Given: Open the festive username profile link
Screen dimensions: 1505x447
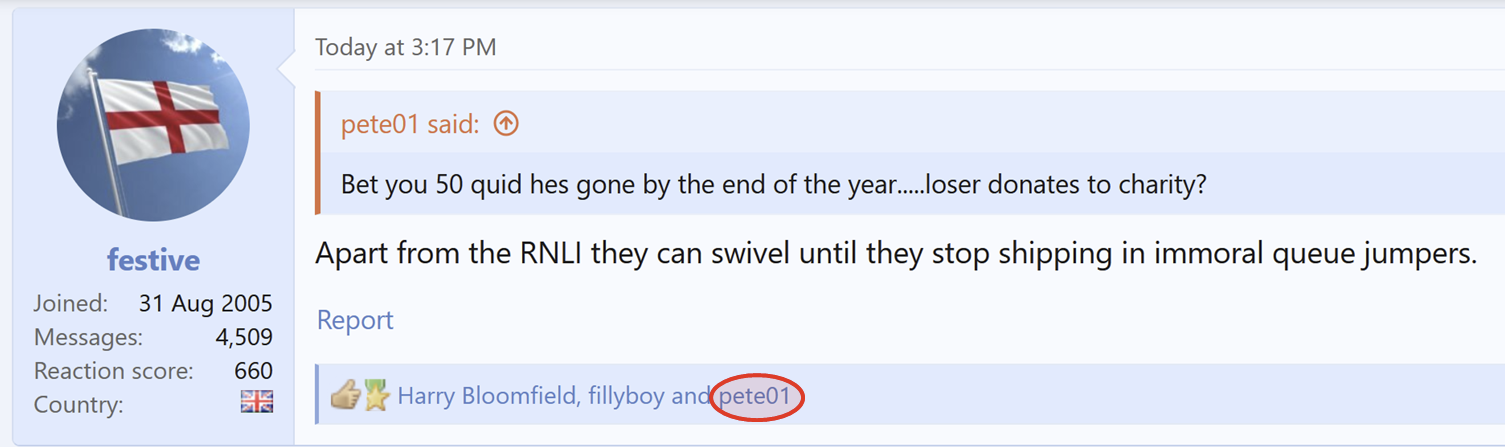Looking at the screenshot, I should (153, 260).
